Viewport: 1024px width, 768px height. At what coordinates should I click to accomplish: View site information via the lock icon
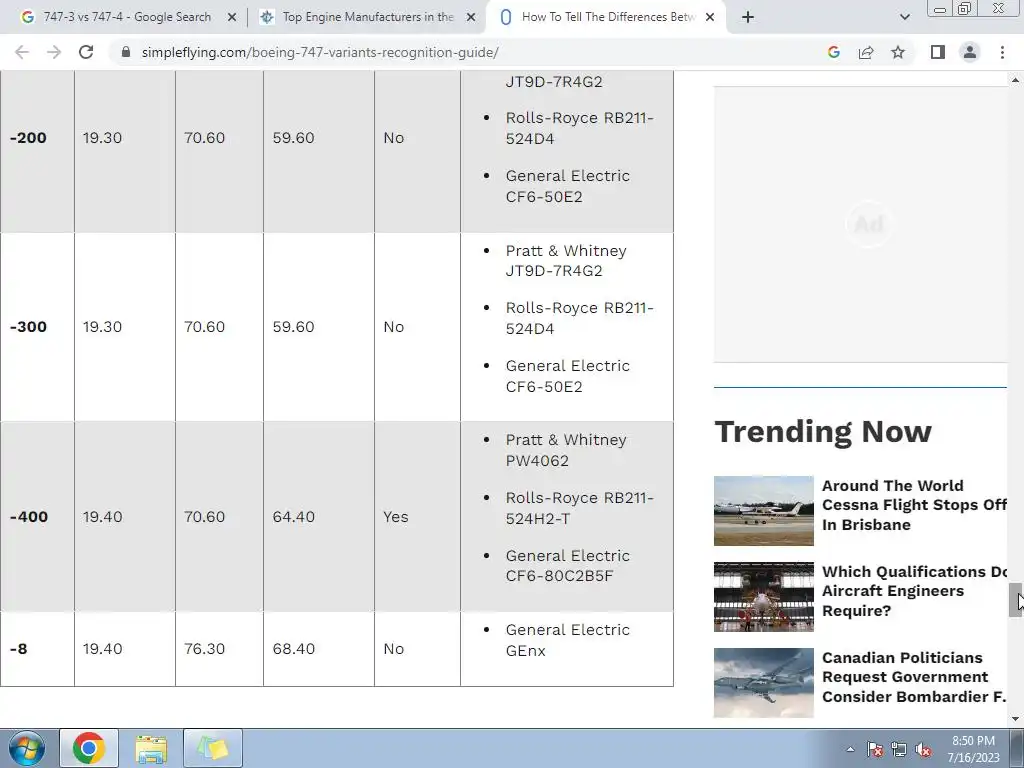126,52
